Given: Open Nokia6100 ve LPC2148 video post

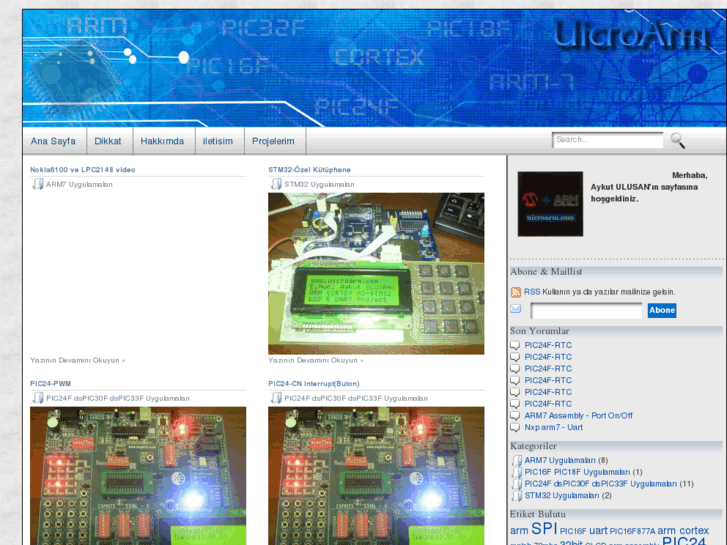Looking at the screenshot, I should 83,170.
